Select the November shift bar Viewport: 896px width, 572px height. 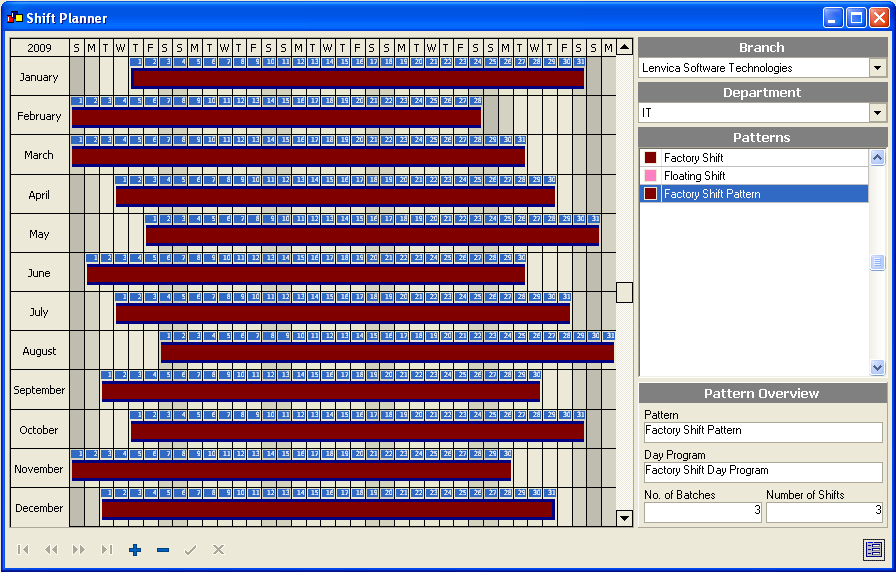[x=291, y=470]
